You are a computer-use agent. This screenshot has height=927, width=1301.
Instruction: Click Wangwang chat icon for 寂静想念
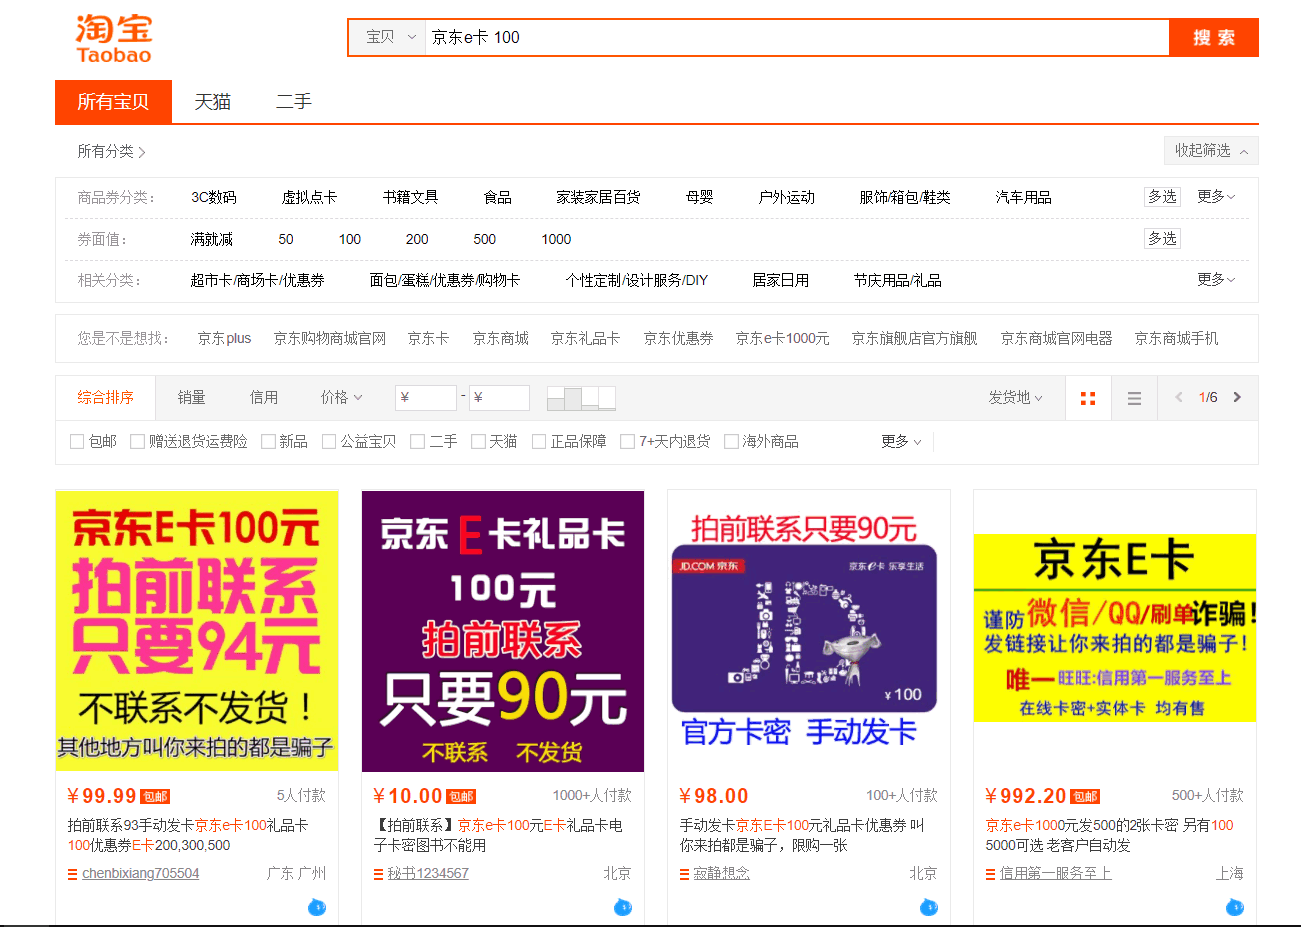pyautogui.click(x=929, y=907)
